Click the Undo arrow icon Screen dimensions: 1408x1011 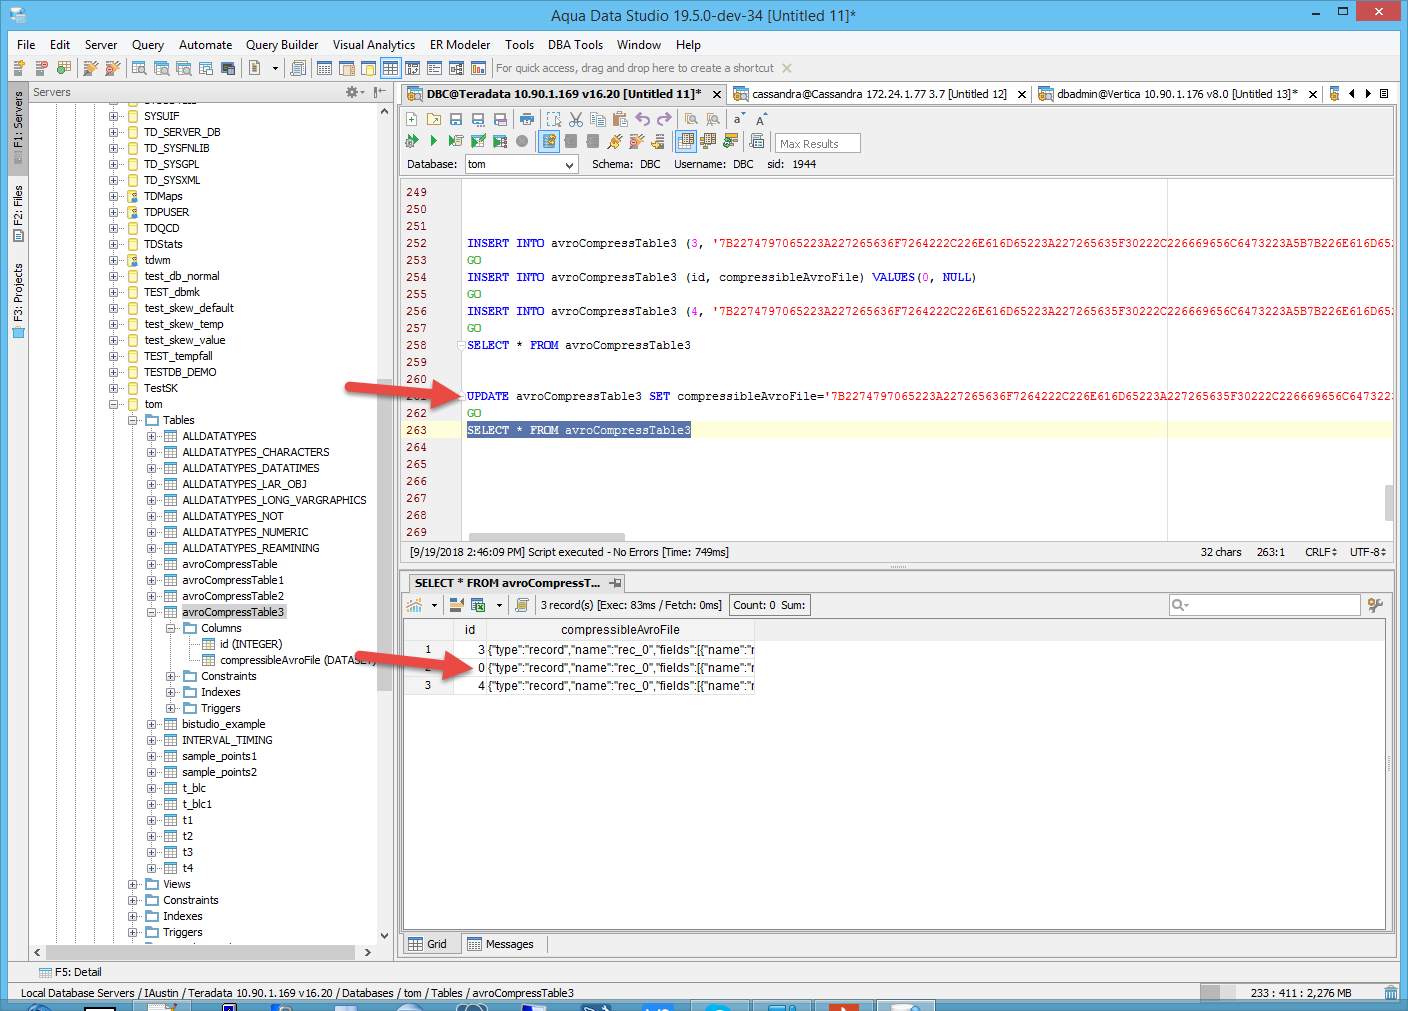642,119
